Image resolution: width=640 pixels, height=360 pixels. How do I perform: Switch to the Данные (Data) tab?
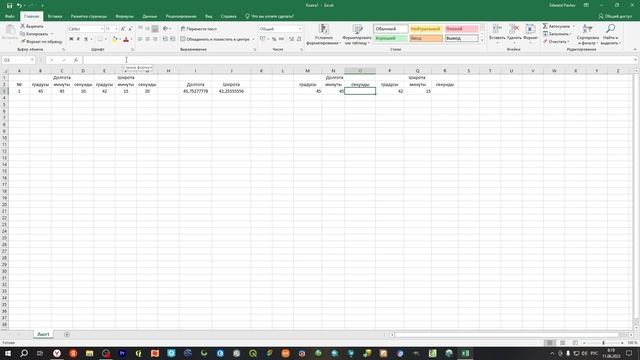point(150,16)
